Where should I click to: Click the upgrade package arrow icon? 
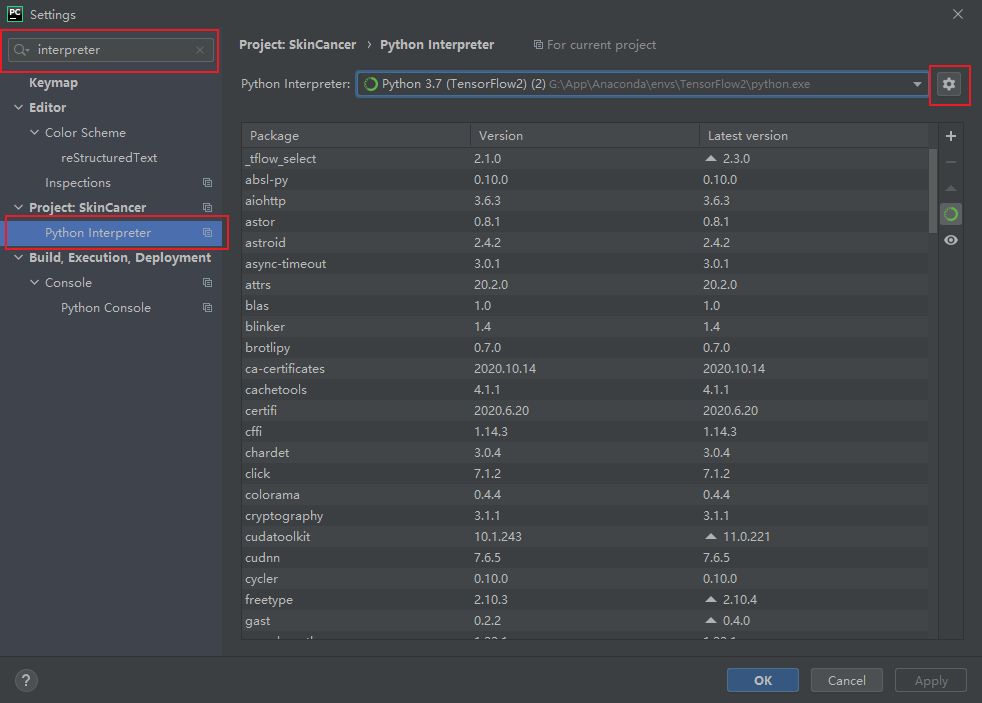(951, 188)
